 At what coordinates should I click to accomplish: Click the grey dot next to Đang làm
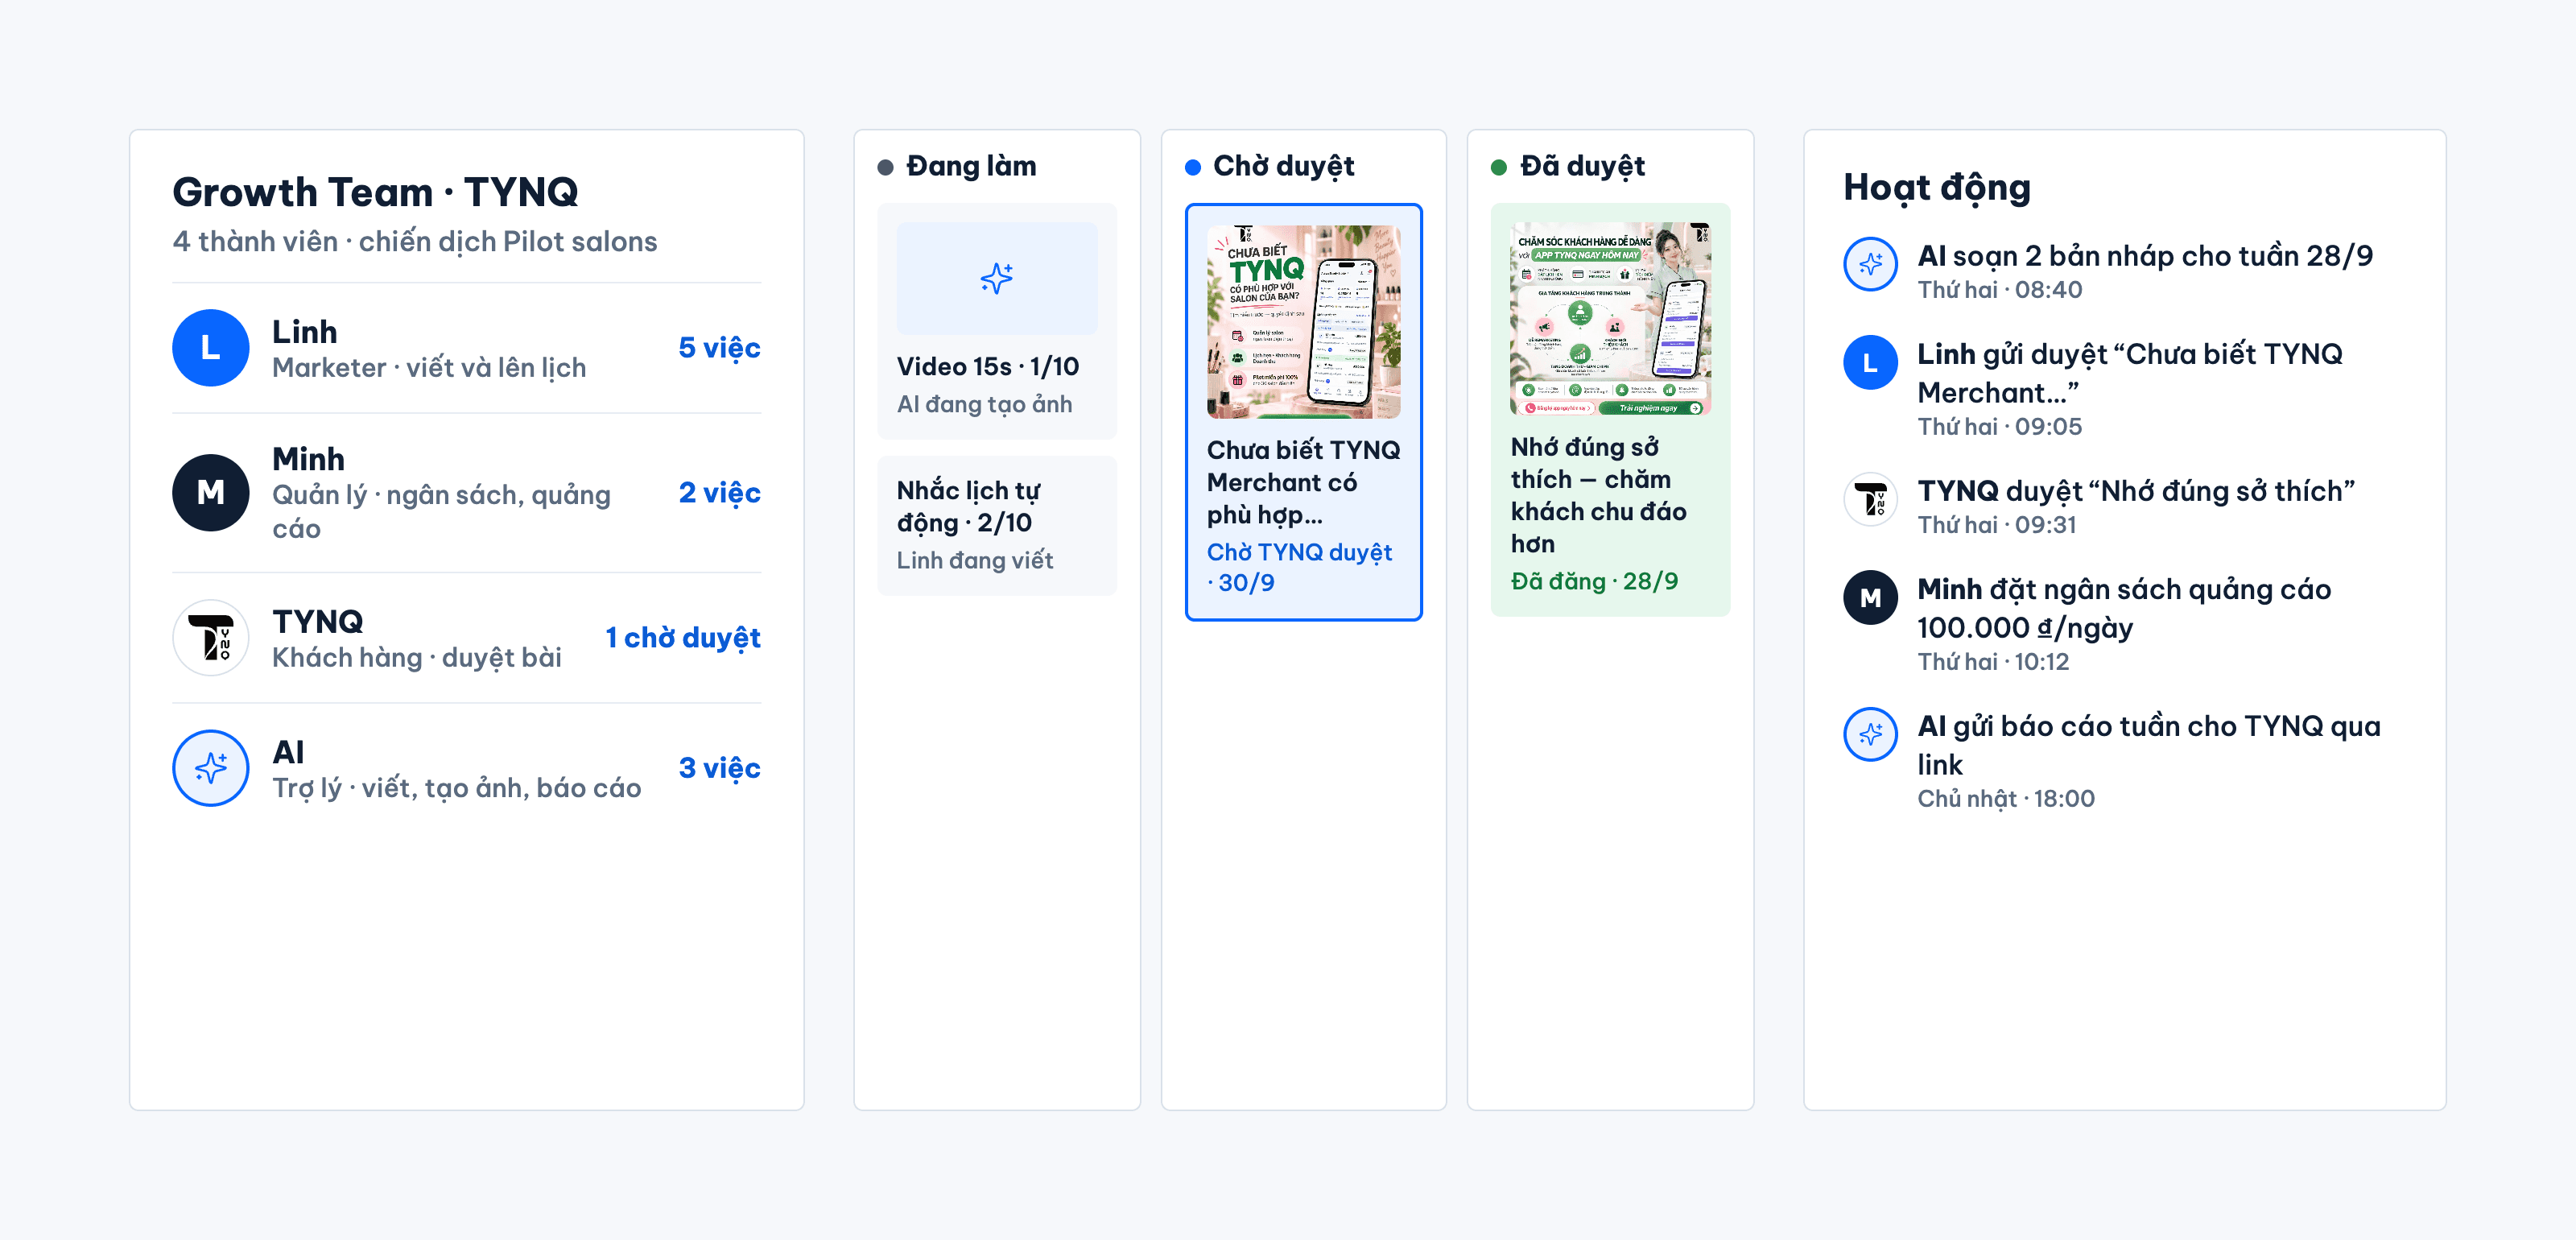click(x=885, y=167)
